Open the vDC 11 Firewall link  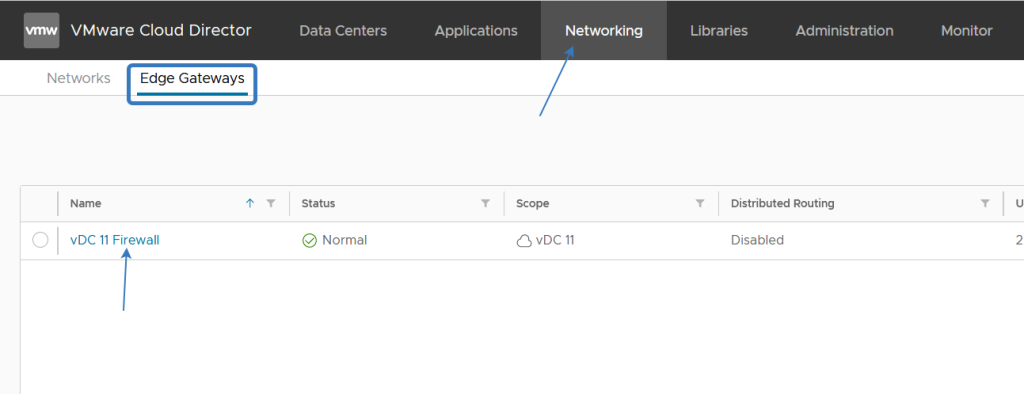[115, 240]
